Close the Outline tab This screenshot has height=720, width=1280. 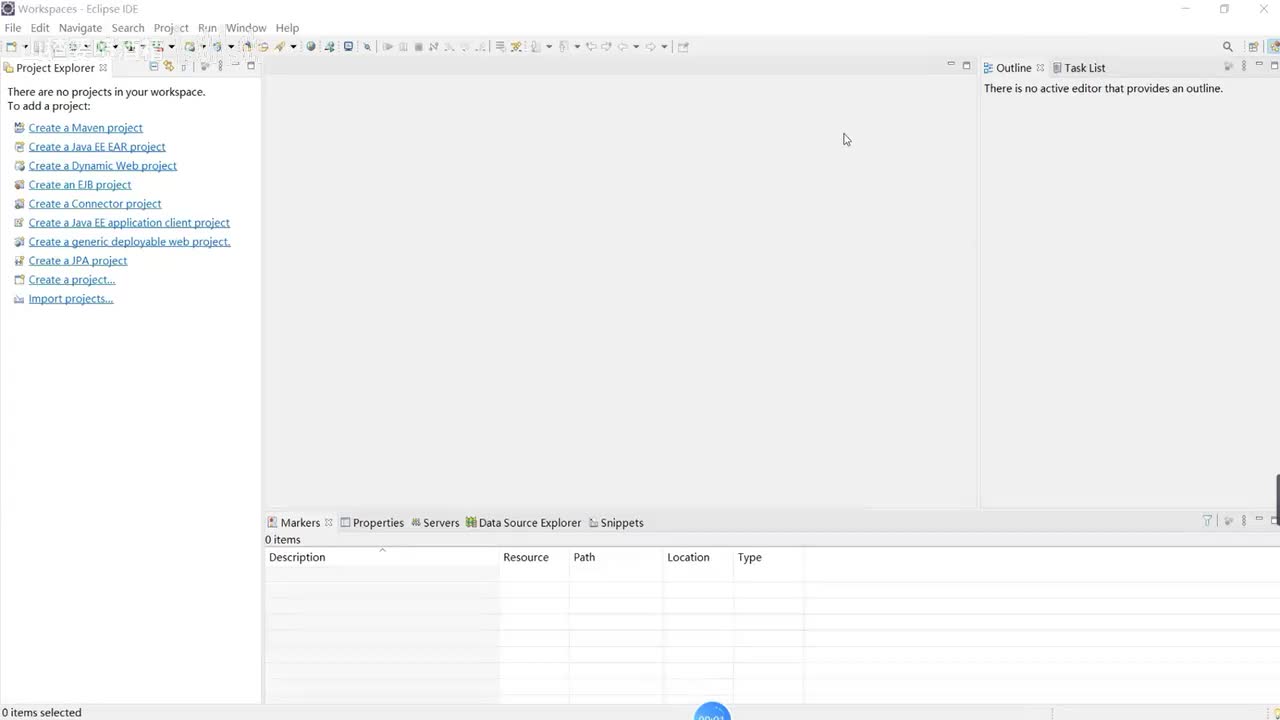pyautogui.click(x=1040, y=68)
